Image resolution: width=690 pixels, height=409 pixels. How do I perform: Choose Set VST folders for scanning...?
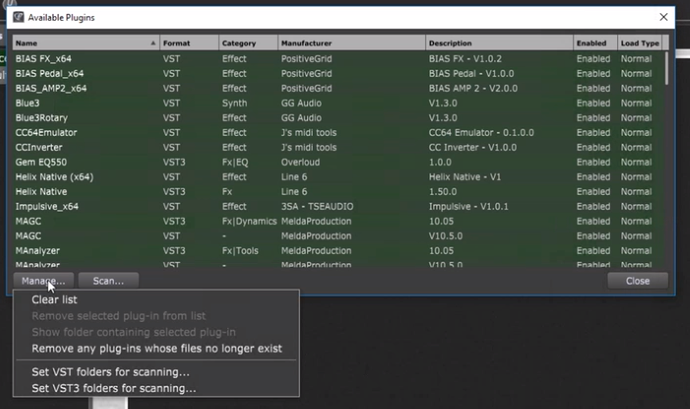click(x=110, y=372)
